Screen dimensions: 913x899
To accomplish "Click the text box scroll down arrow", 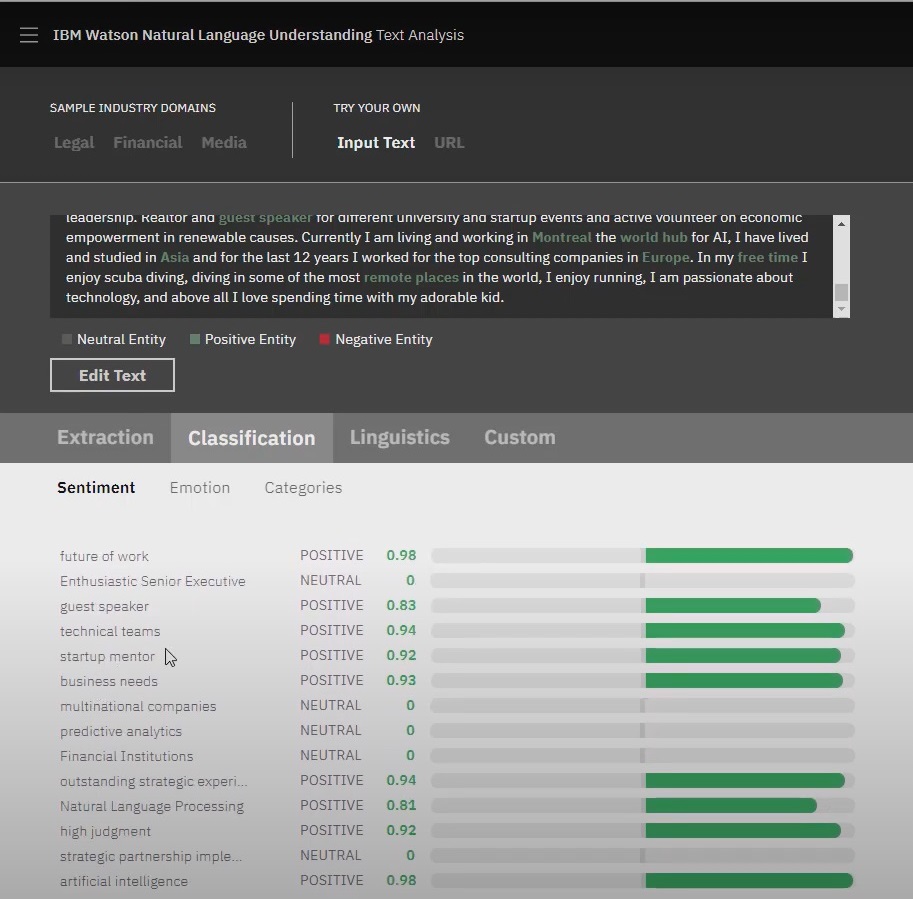I will coord(841,309).
